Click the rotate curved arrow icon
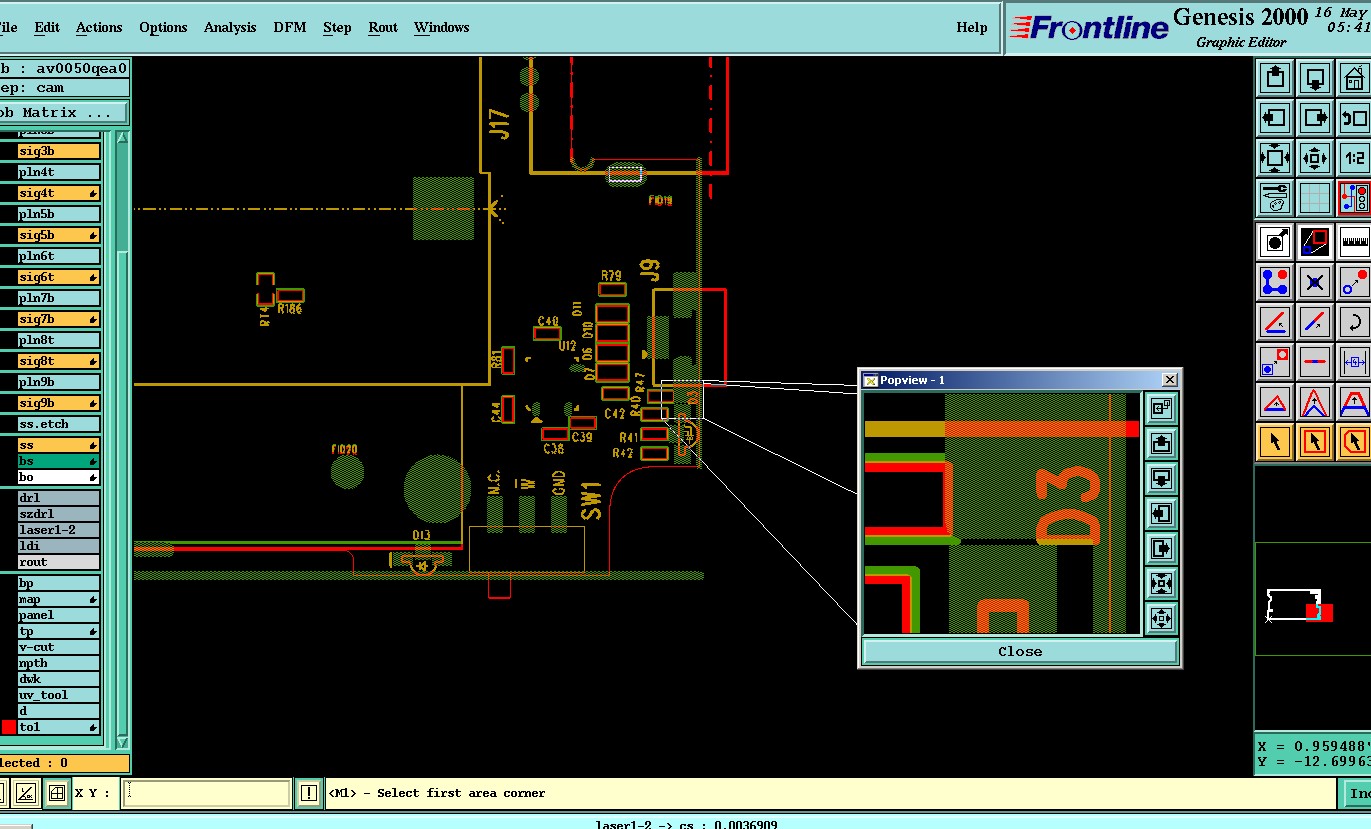This screenshot has width=1371, height=829. point(1354,322)
